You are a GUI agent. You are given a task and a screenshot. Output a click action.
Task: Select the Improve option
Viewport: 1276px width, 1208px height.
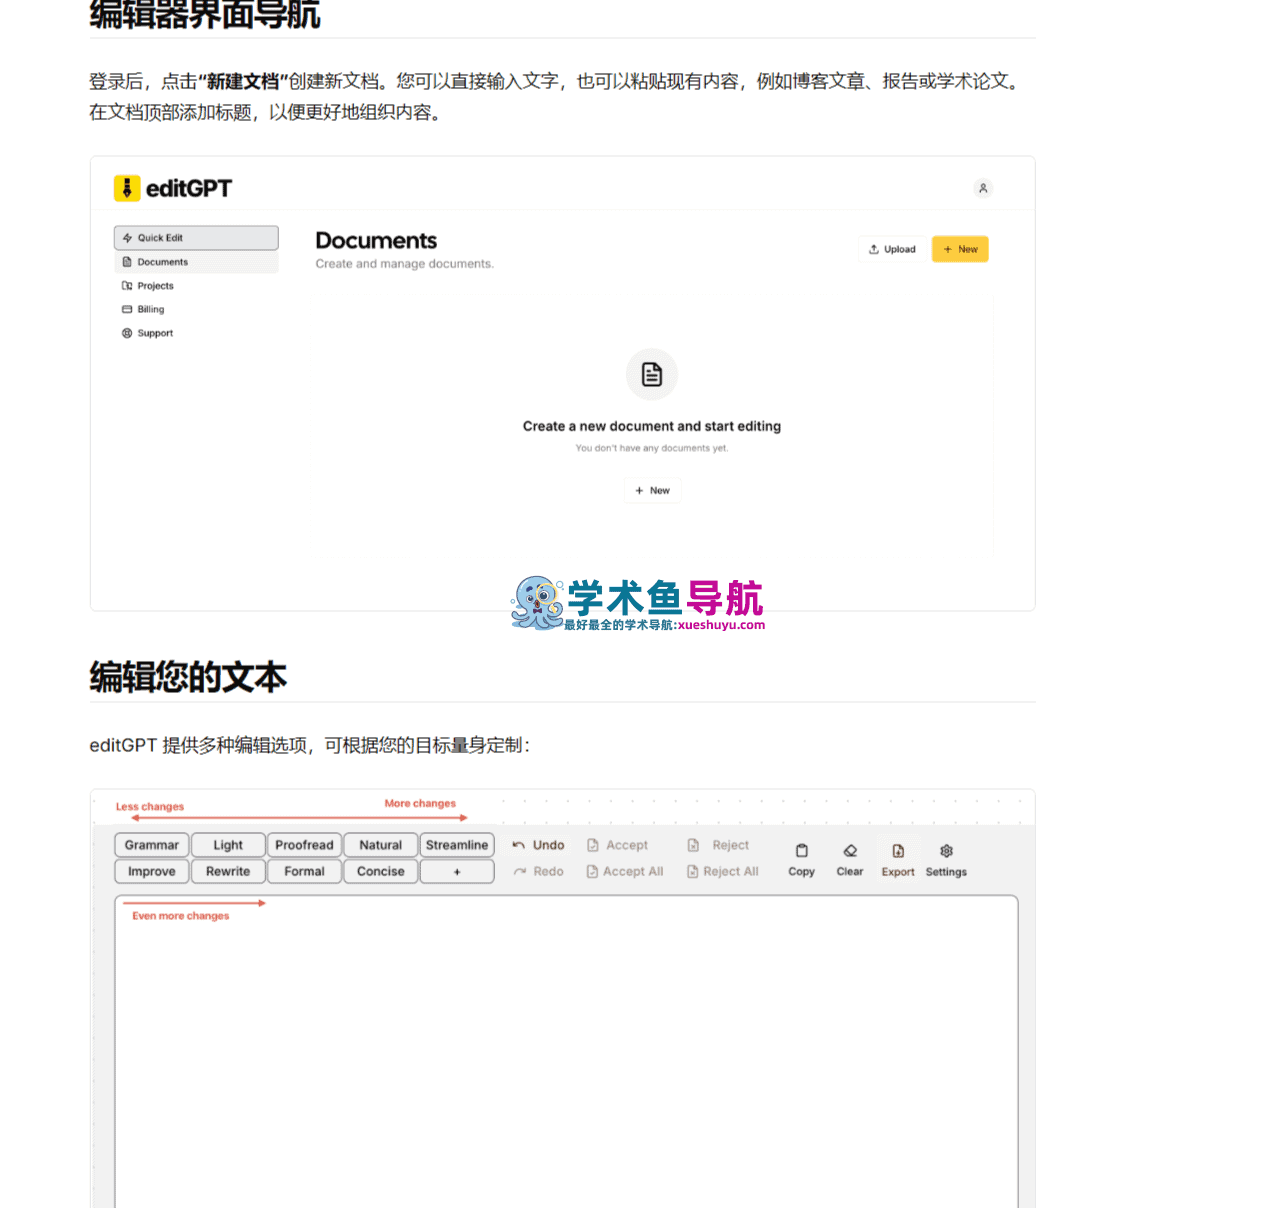[152, 872]
